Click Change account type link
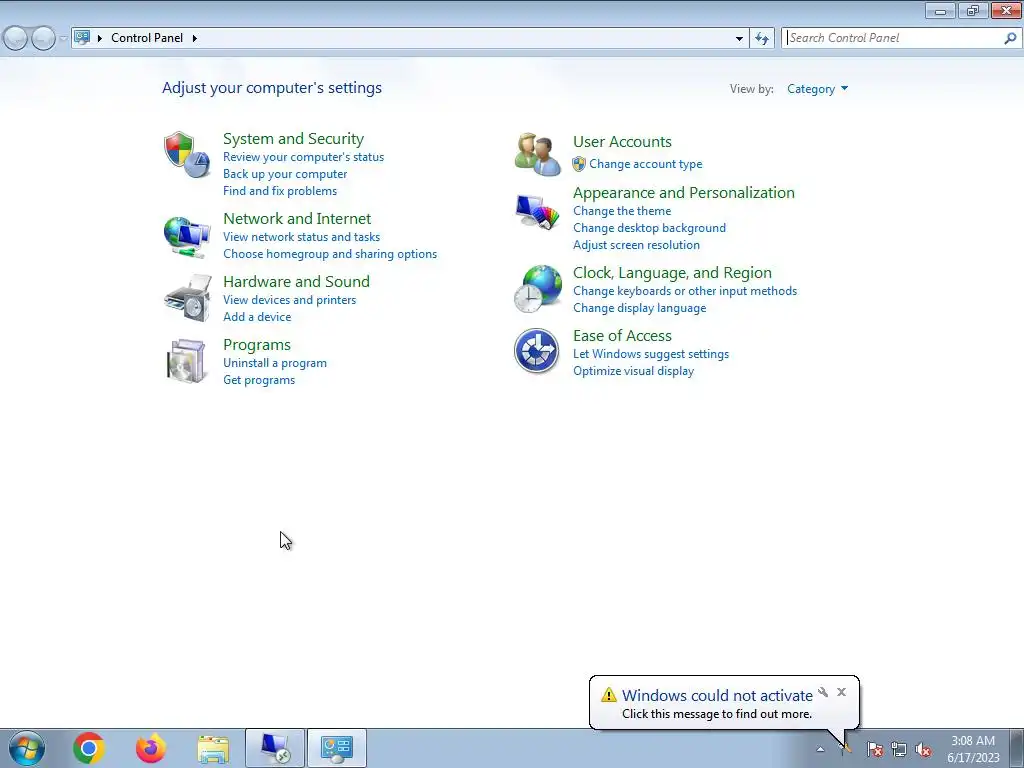 point(645,164)
